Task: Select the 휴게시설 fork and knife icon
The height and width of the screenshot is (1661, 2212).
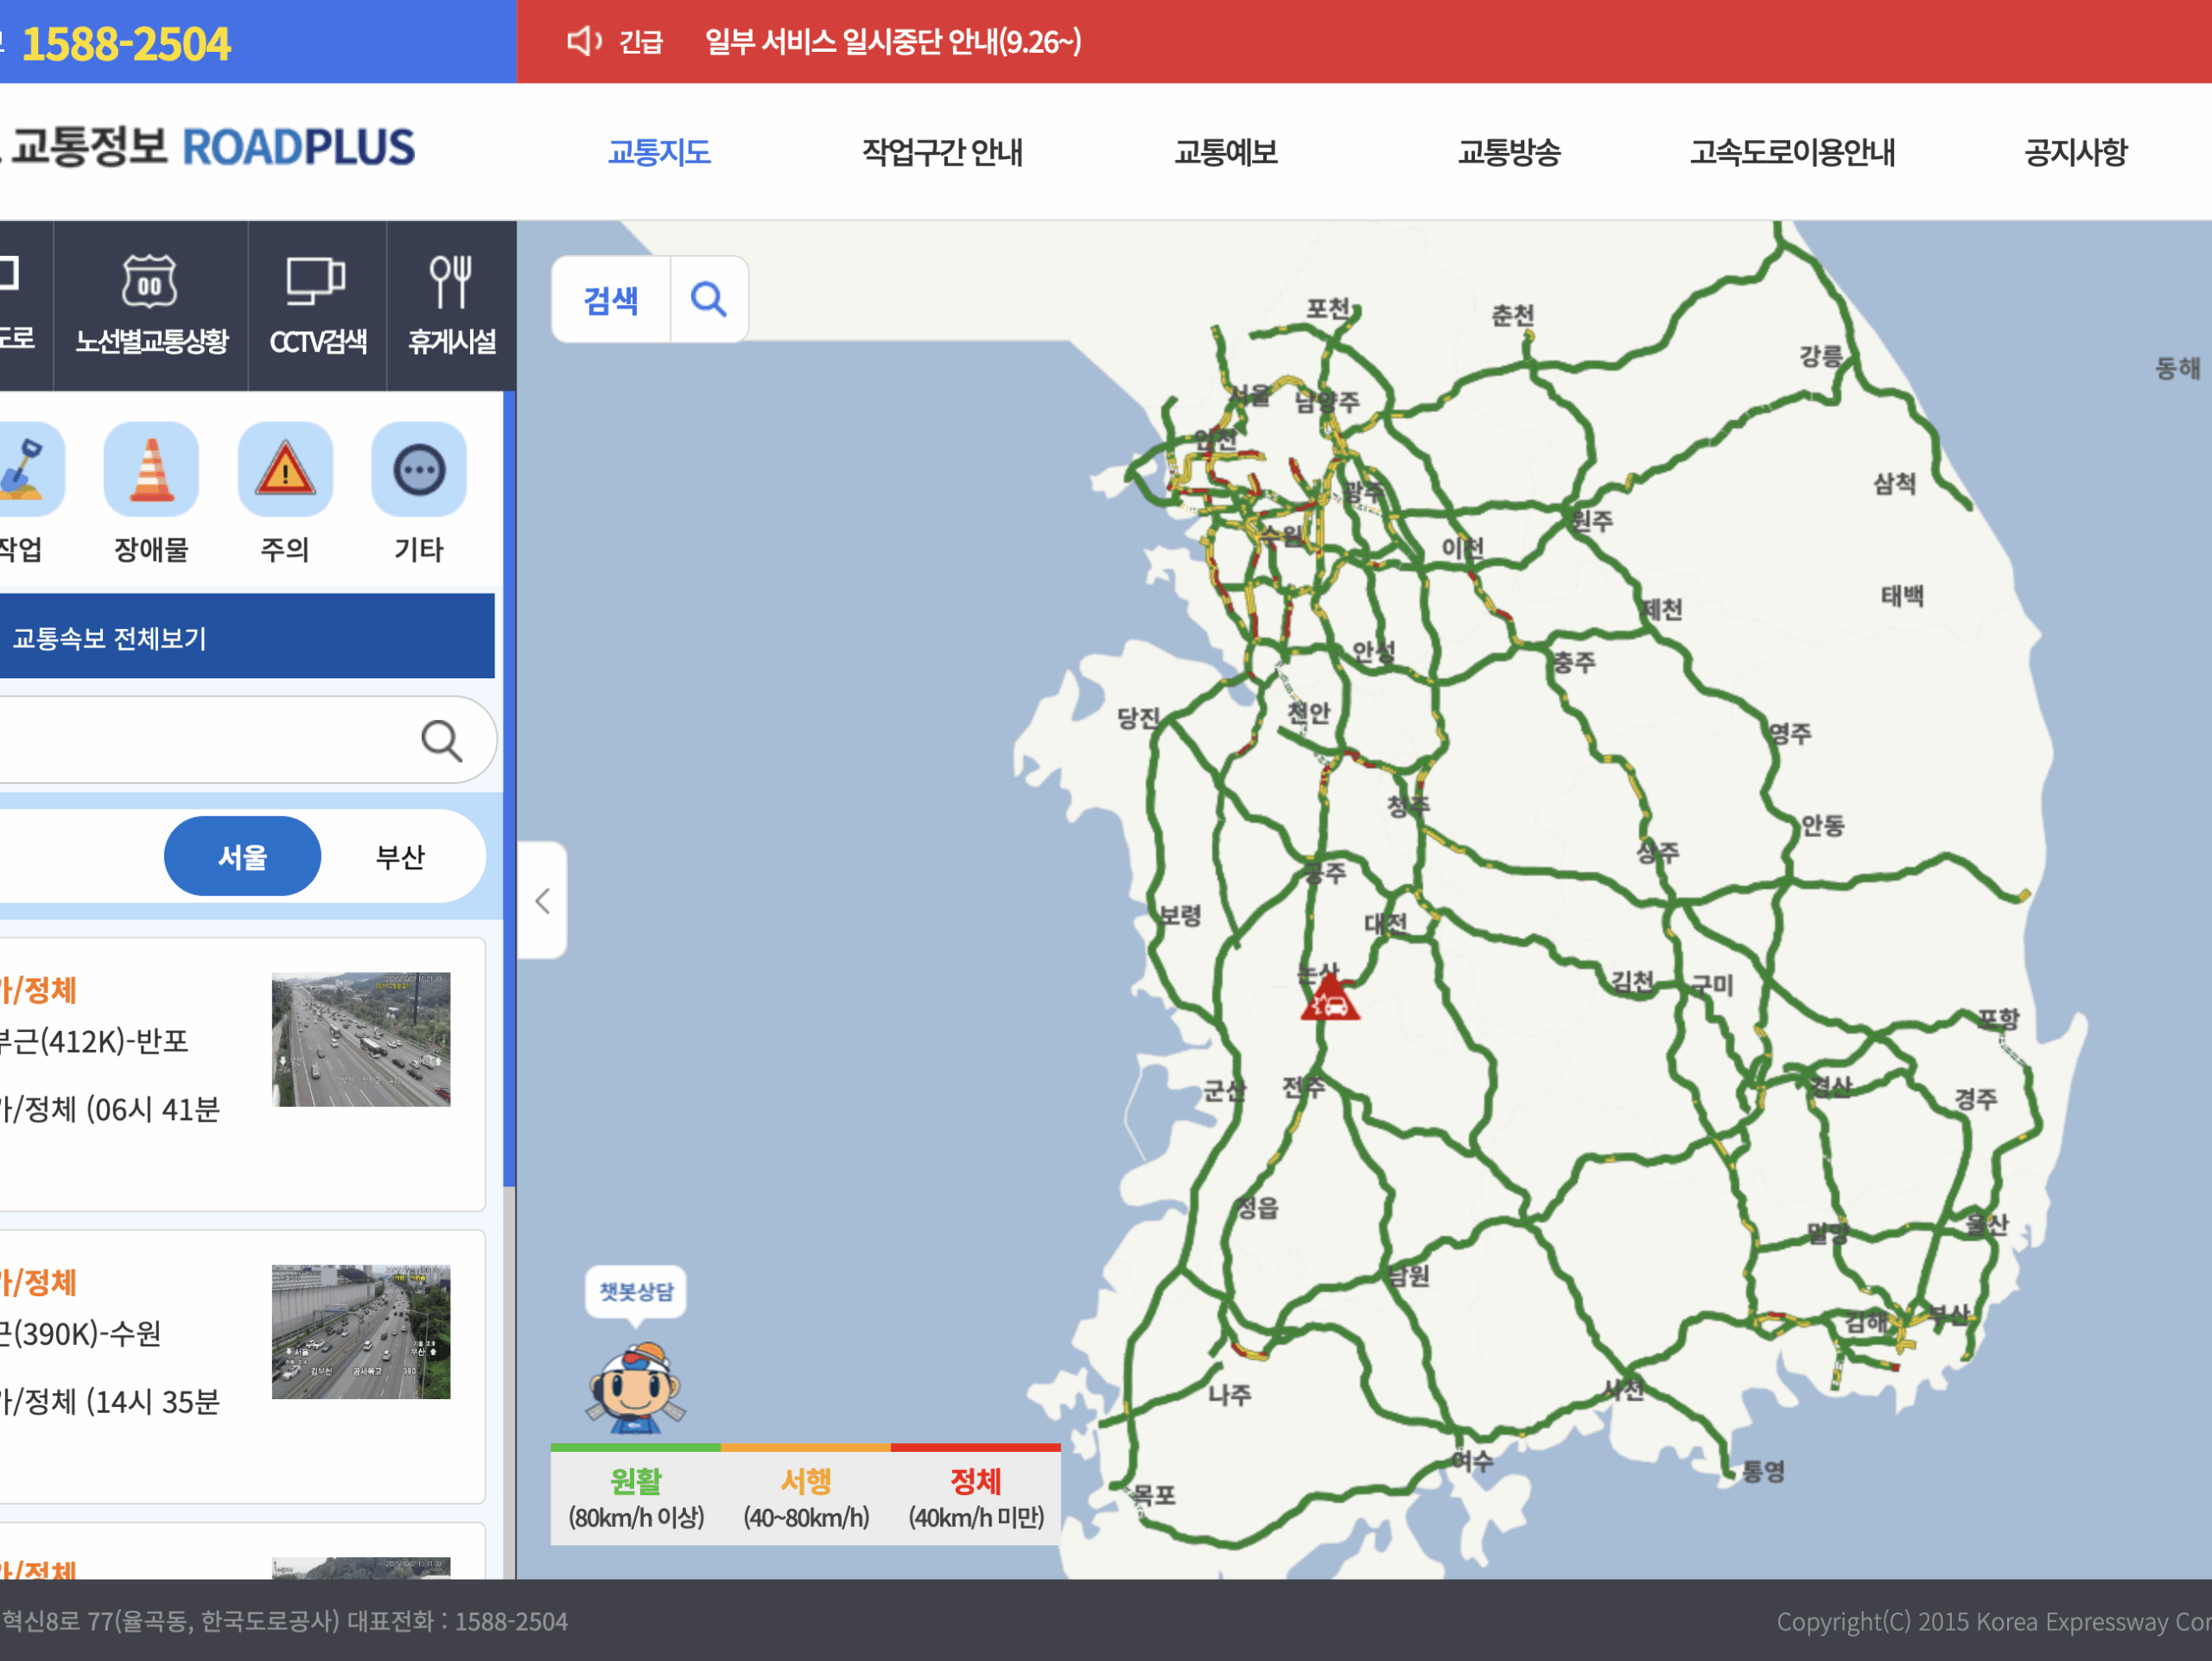Action: click(451, 282)
